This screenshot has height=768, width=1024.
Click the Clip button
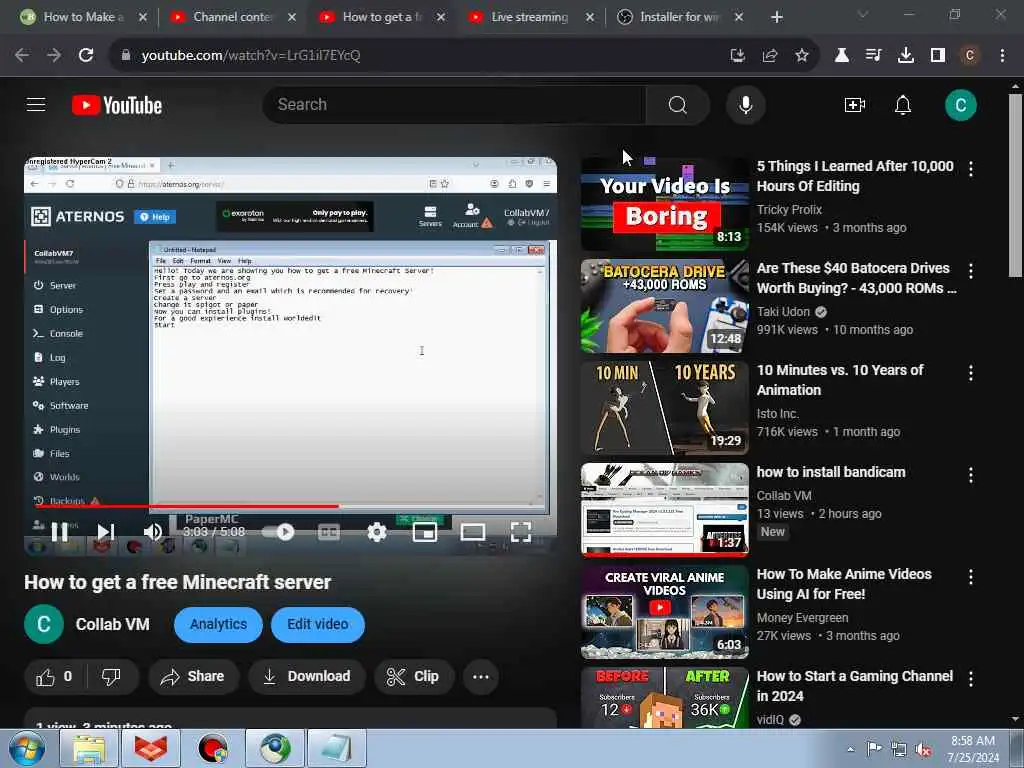tap(413, 677)
